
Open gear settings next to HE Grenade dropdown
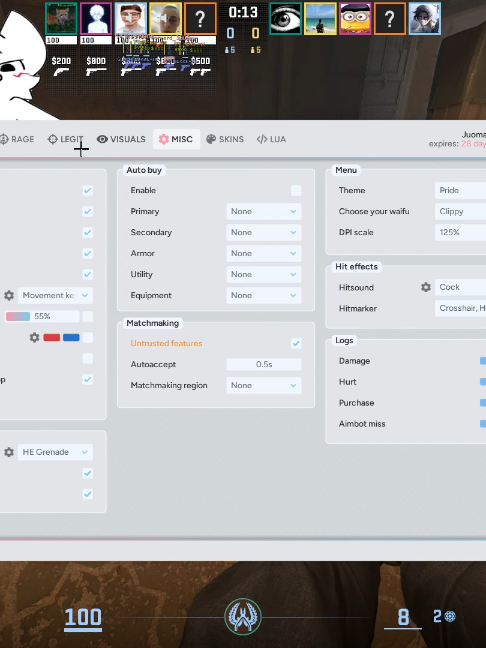coord(9,452)
